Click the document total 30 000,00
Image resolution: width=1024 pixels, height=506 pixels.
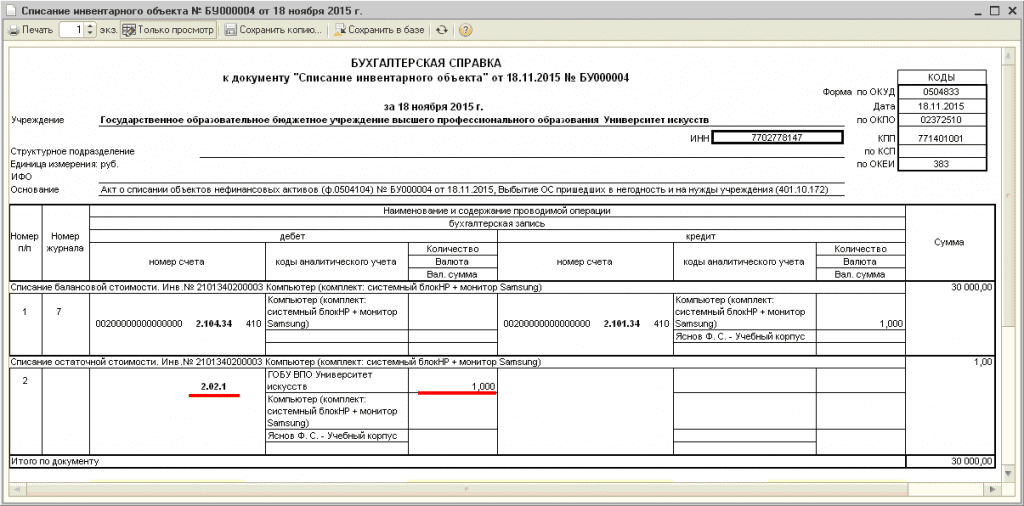click(x=971, y=462)
